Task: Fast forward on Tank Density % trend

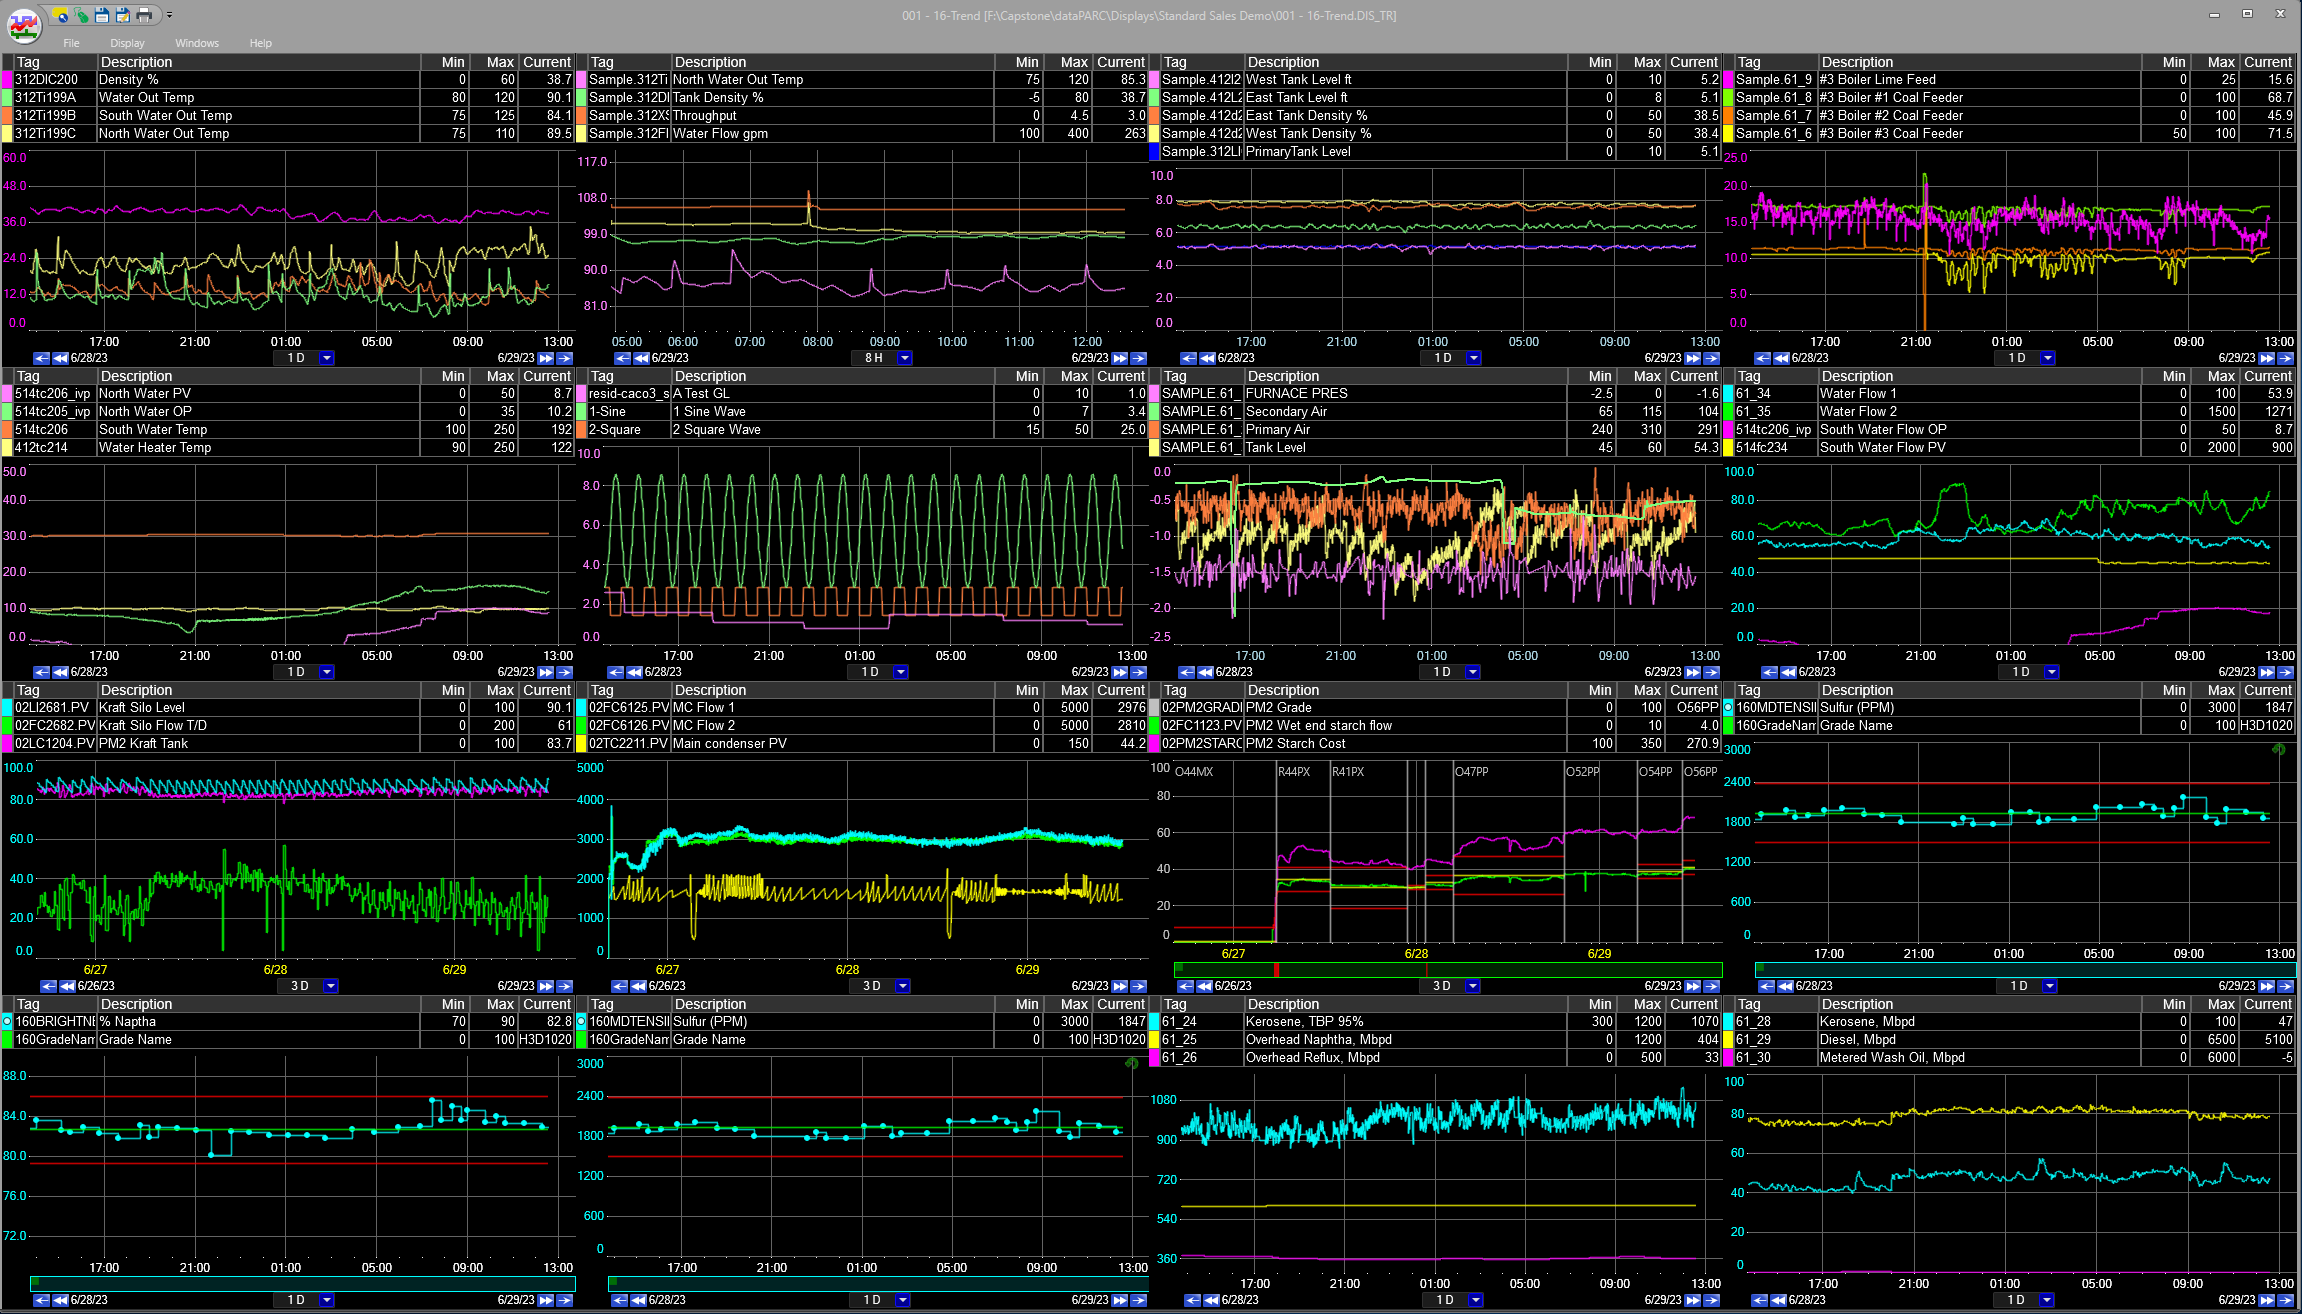Action: [x=1120, y=358]
